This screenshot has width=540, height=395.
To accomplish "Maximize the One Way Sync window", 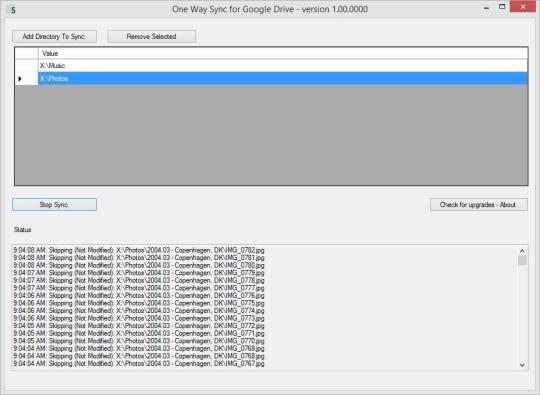I will click(x=502, y=7).
